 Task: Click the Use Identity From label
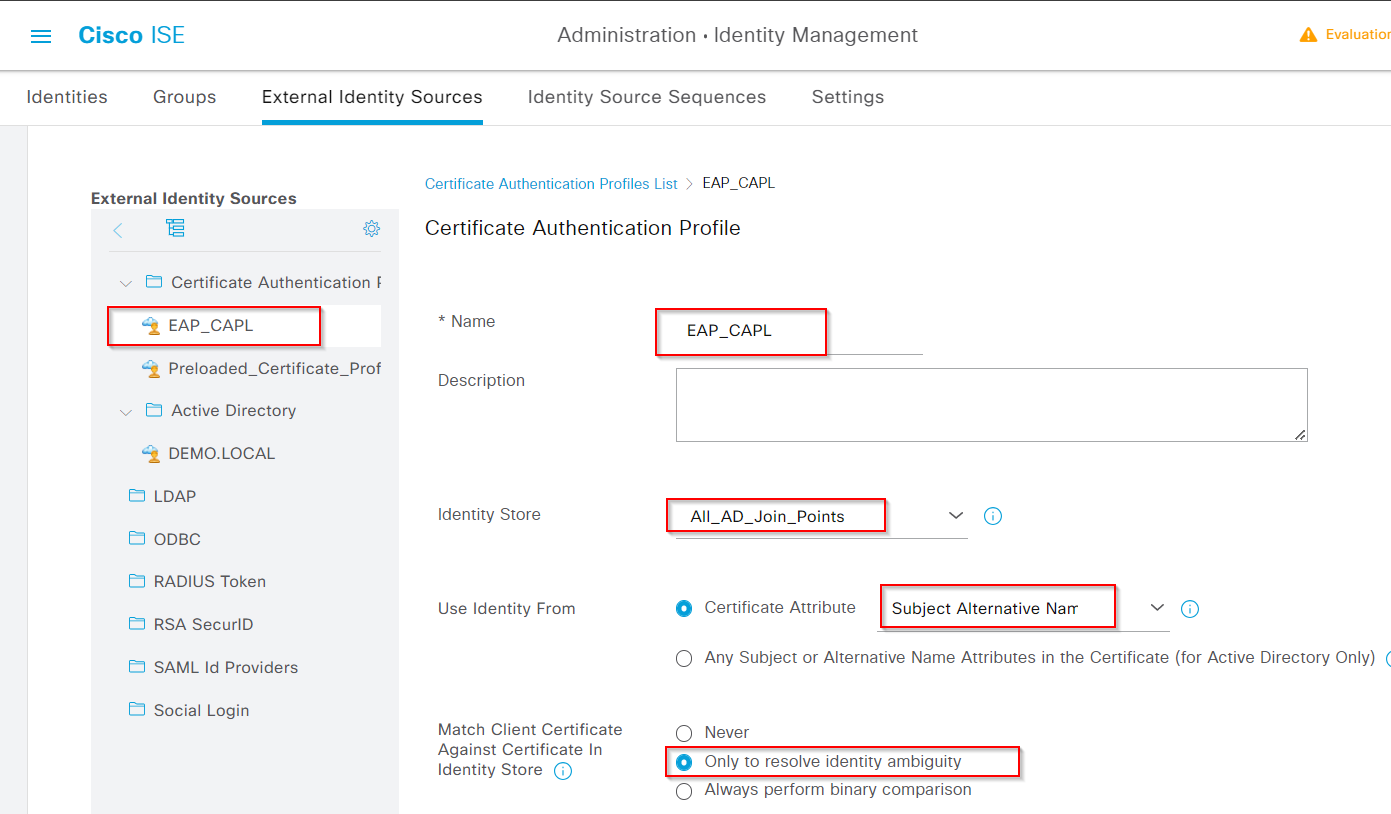[x=507, y=608]
